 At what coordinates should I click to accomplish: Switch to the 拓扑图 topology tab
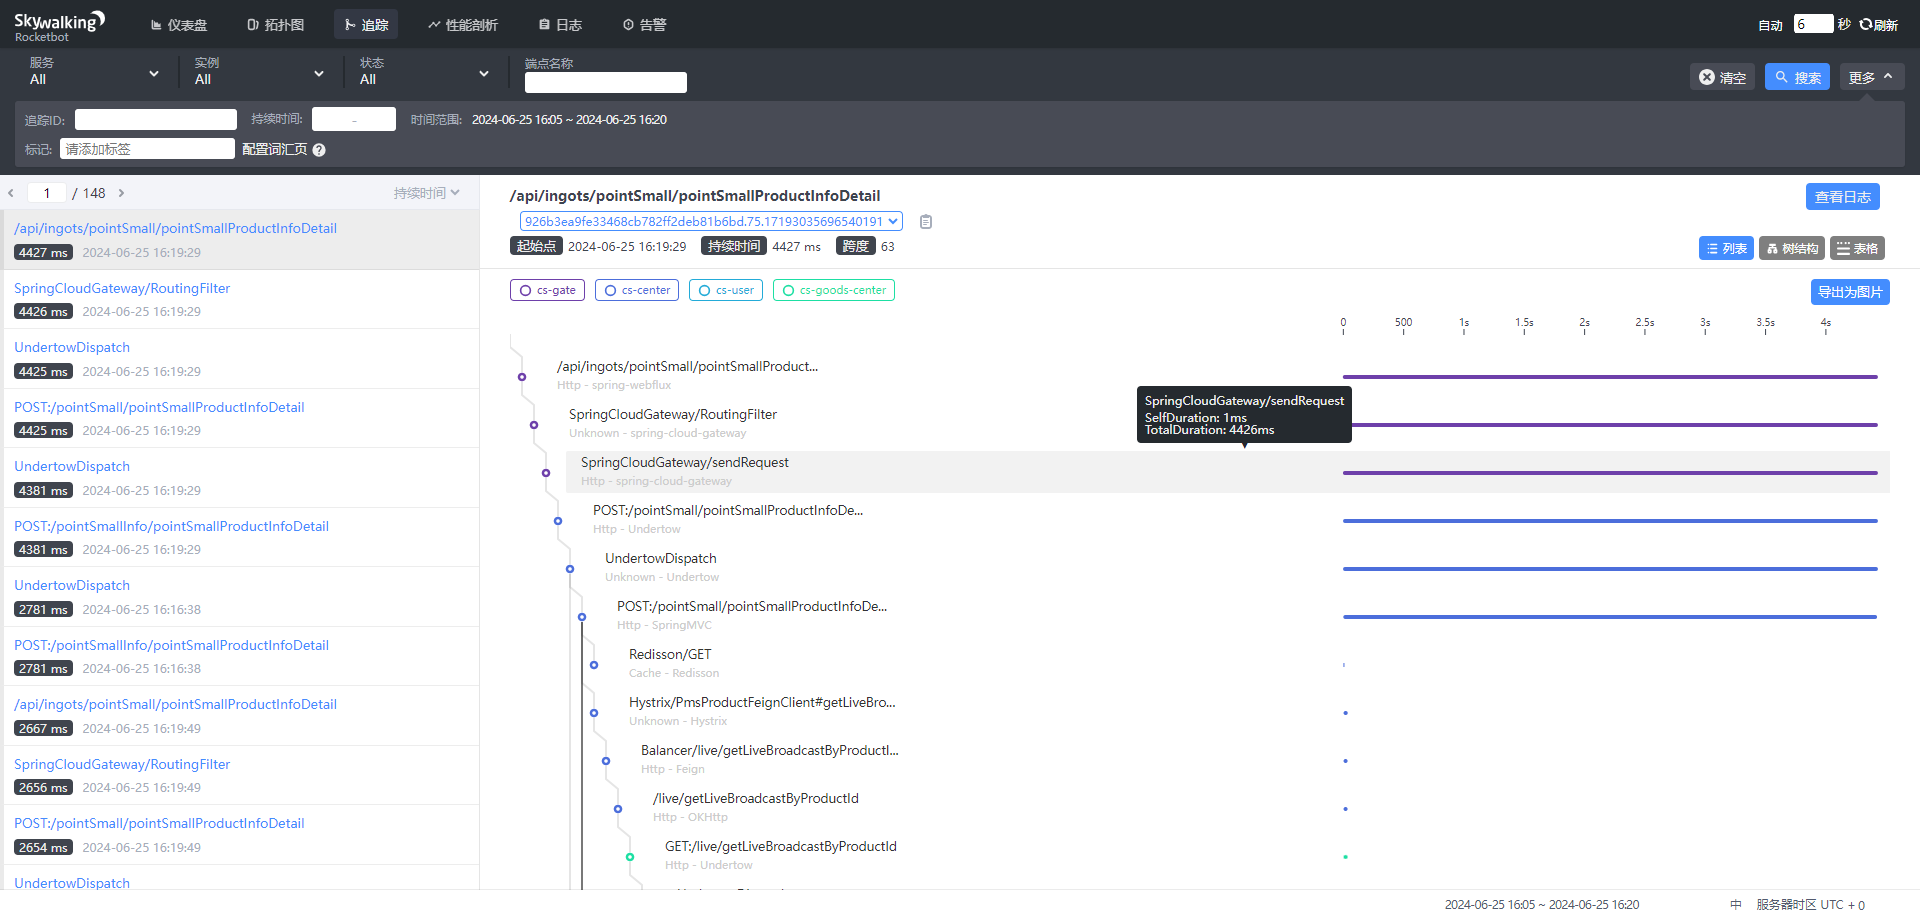(275, 25)
